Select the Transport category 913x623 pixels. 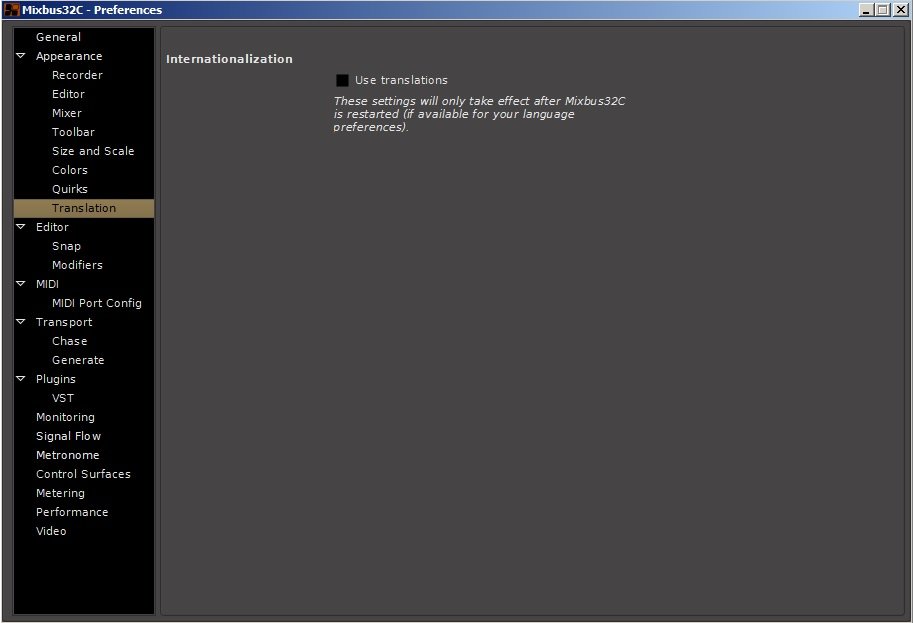click(63, 322)
